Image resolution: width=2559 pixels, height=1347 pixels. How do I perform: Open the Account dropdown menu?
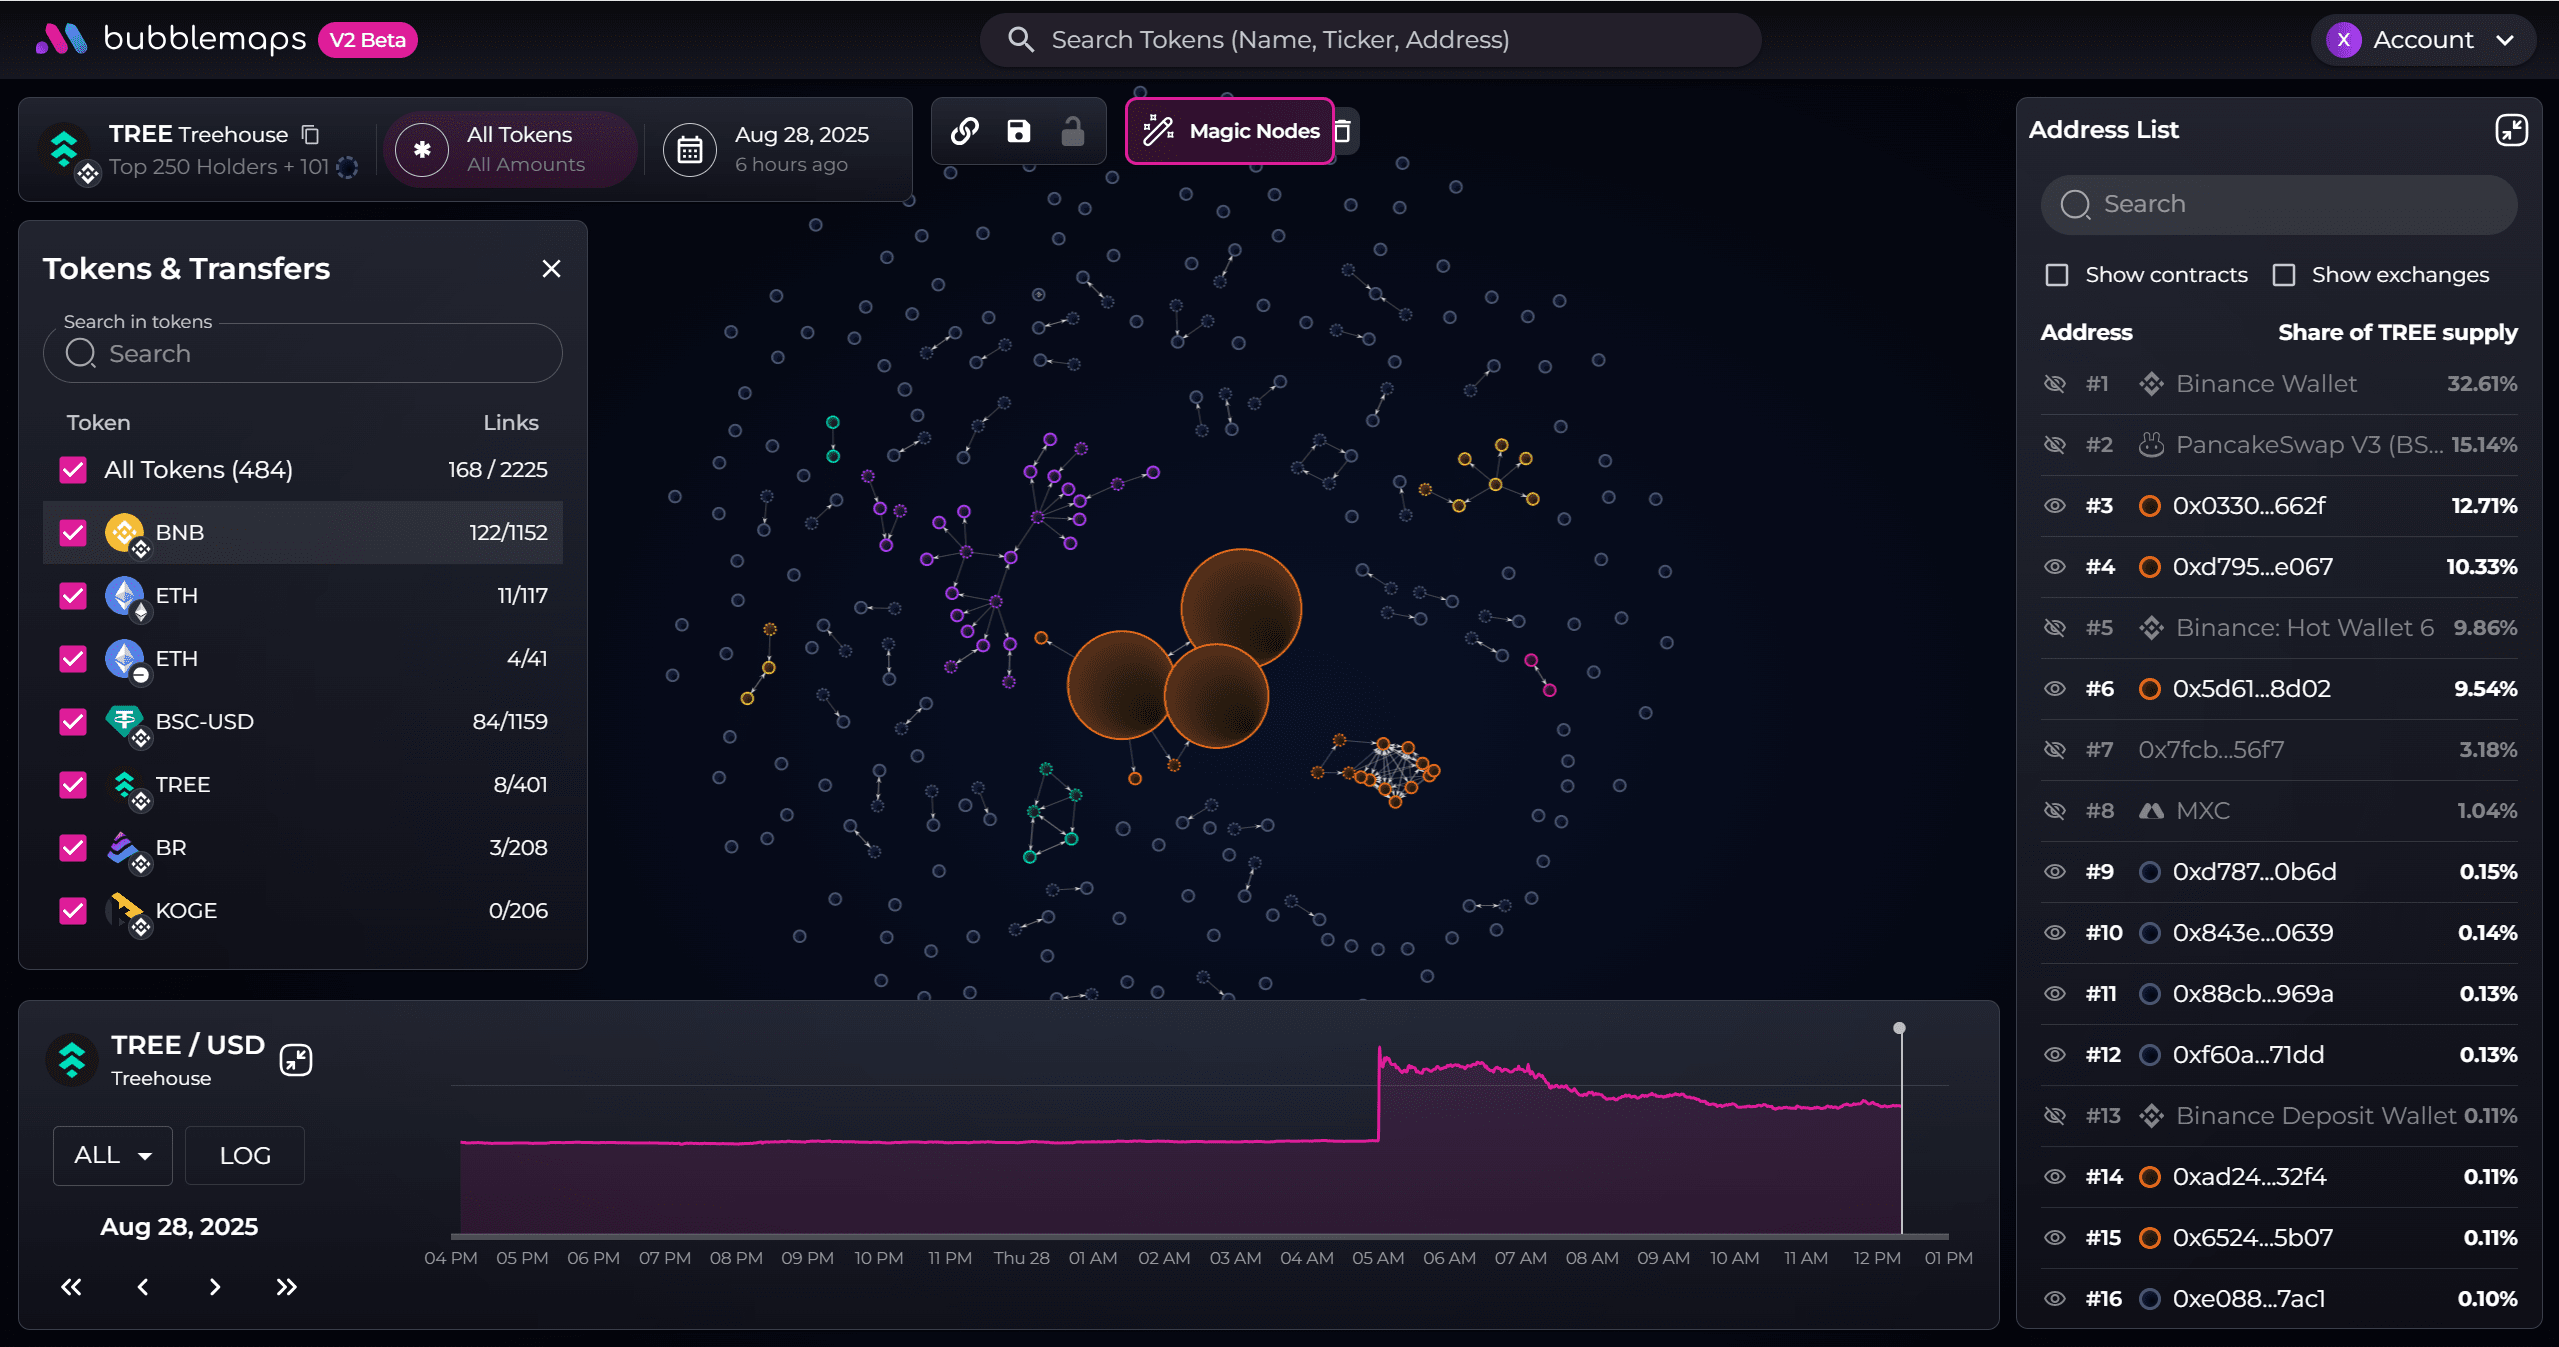2422,40
